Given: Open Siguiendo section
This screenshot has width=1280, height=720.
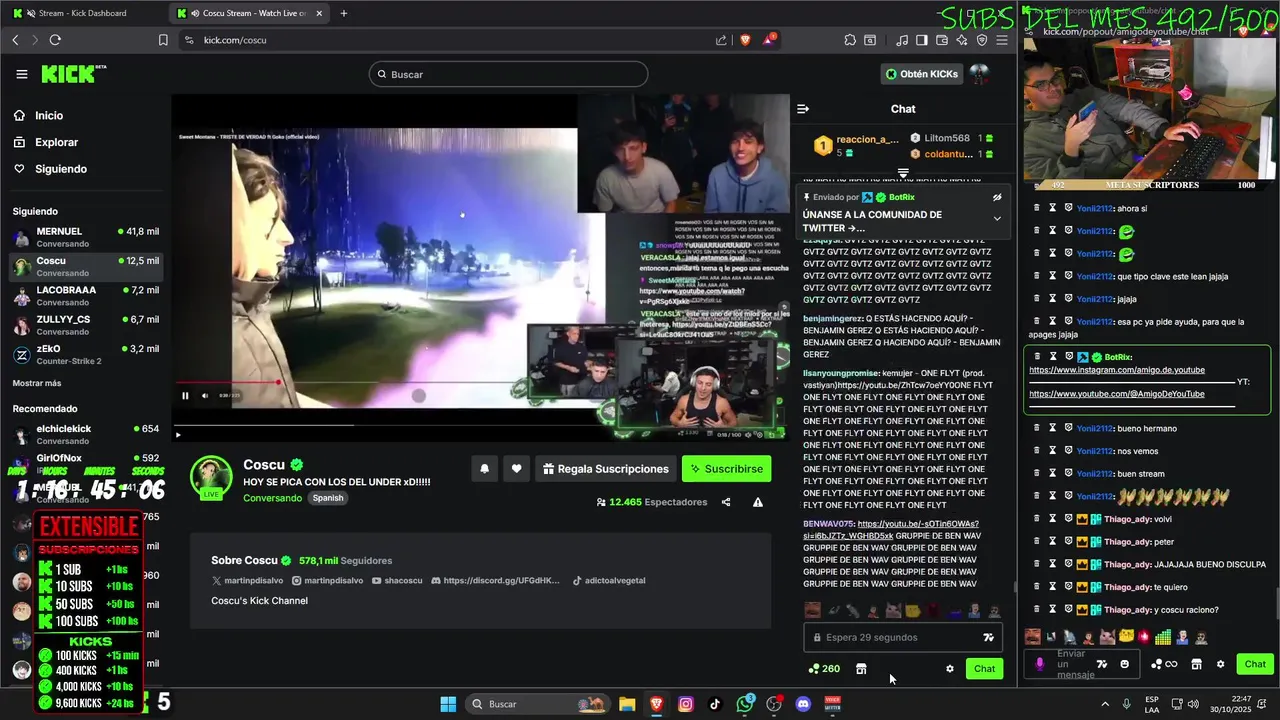Looking at the screenshot, I should 50,169.
